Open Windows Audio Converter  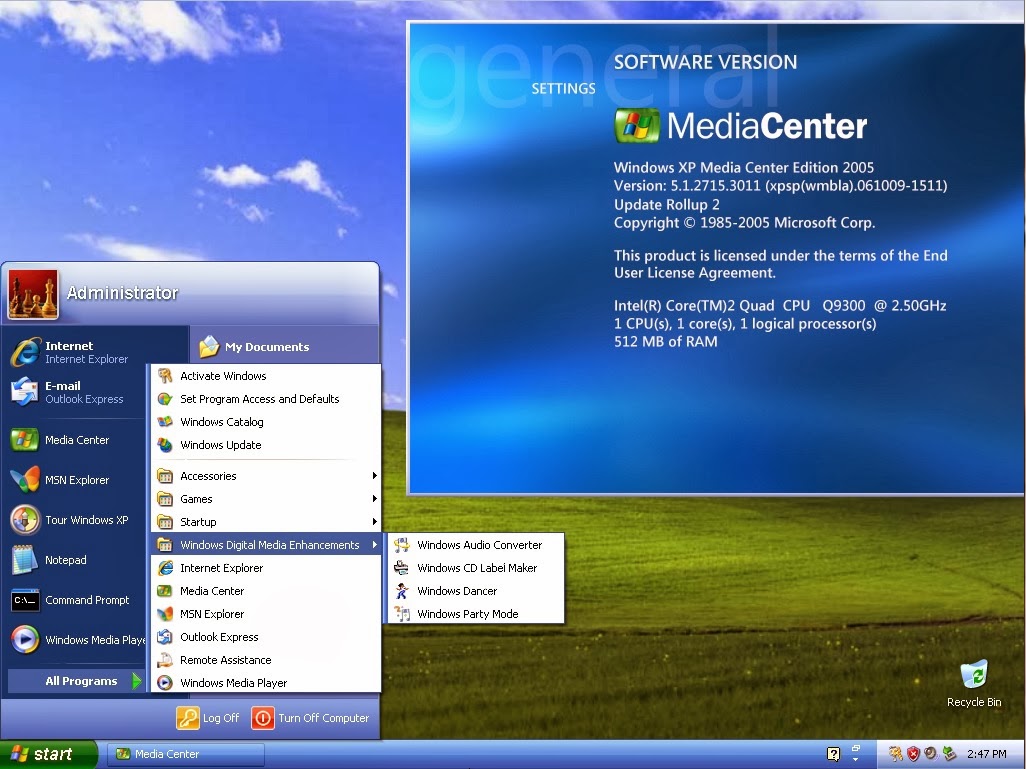tap(476, 545)
